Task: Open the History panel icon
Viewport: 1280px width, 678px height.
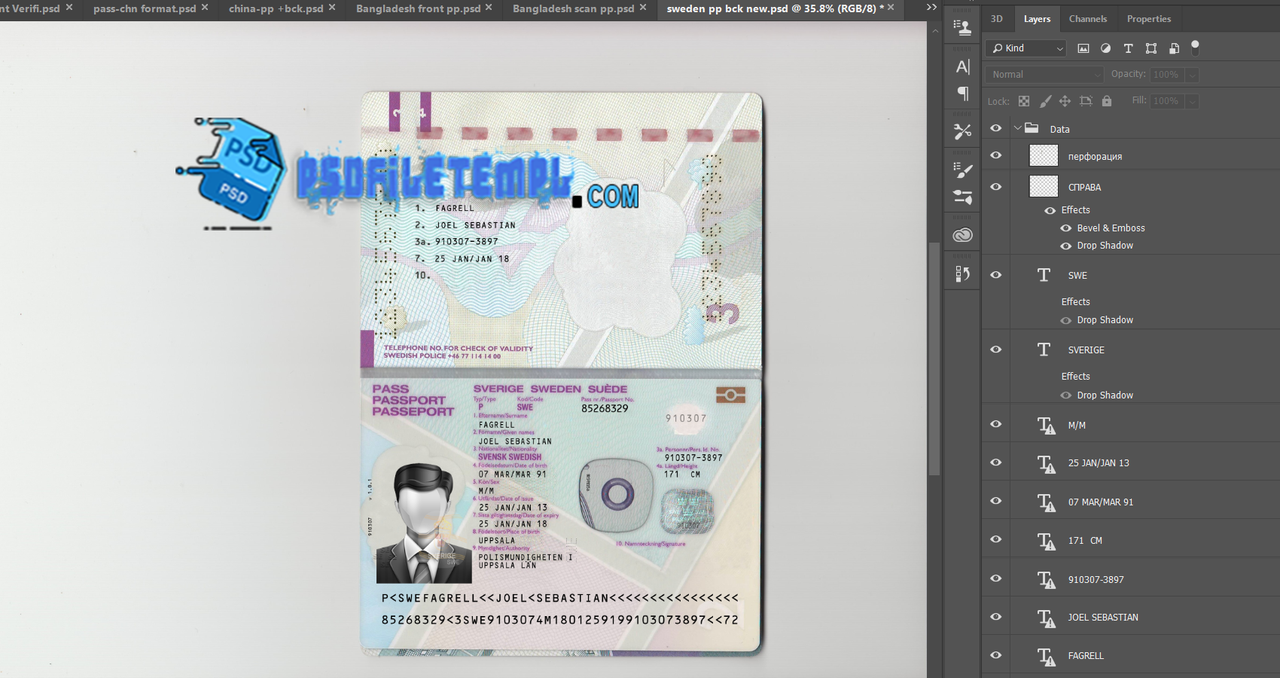Action: pyautogui.click(x=963, y=273)
